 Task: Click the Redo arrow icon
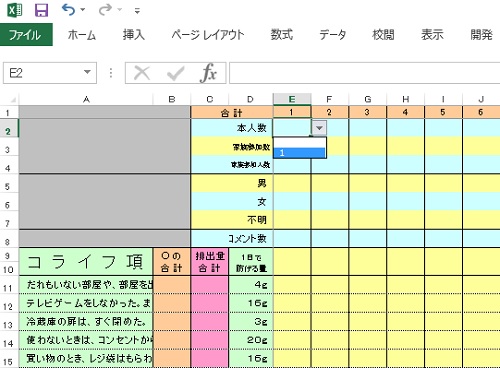tap(105, 10)
